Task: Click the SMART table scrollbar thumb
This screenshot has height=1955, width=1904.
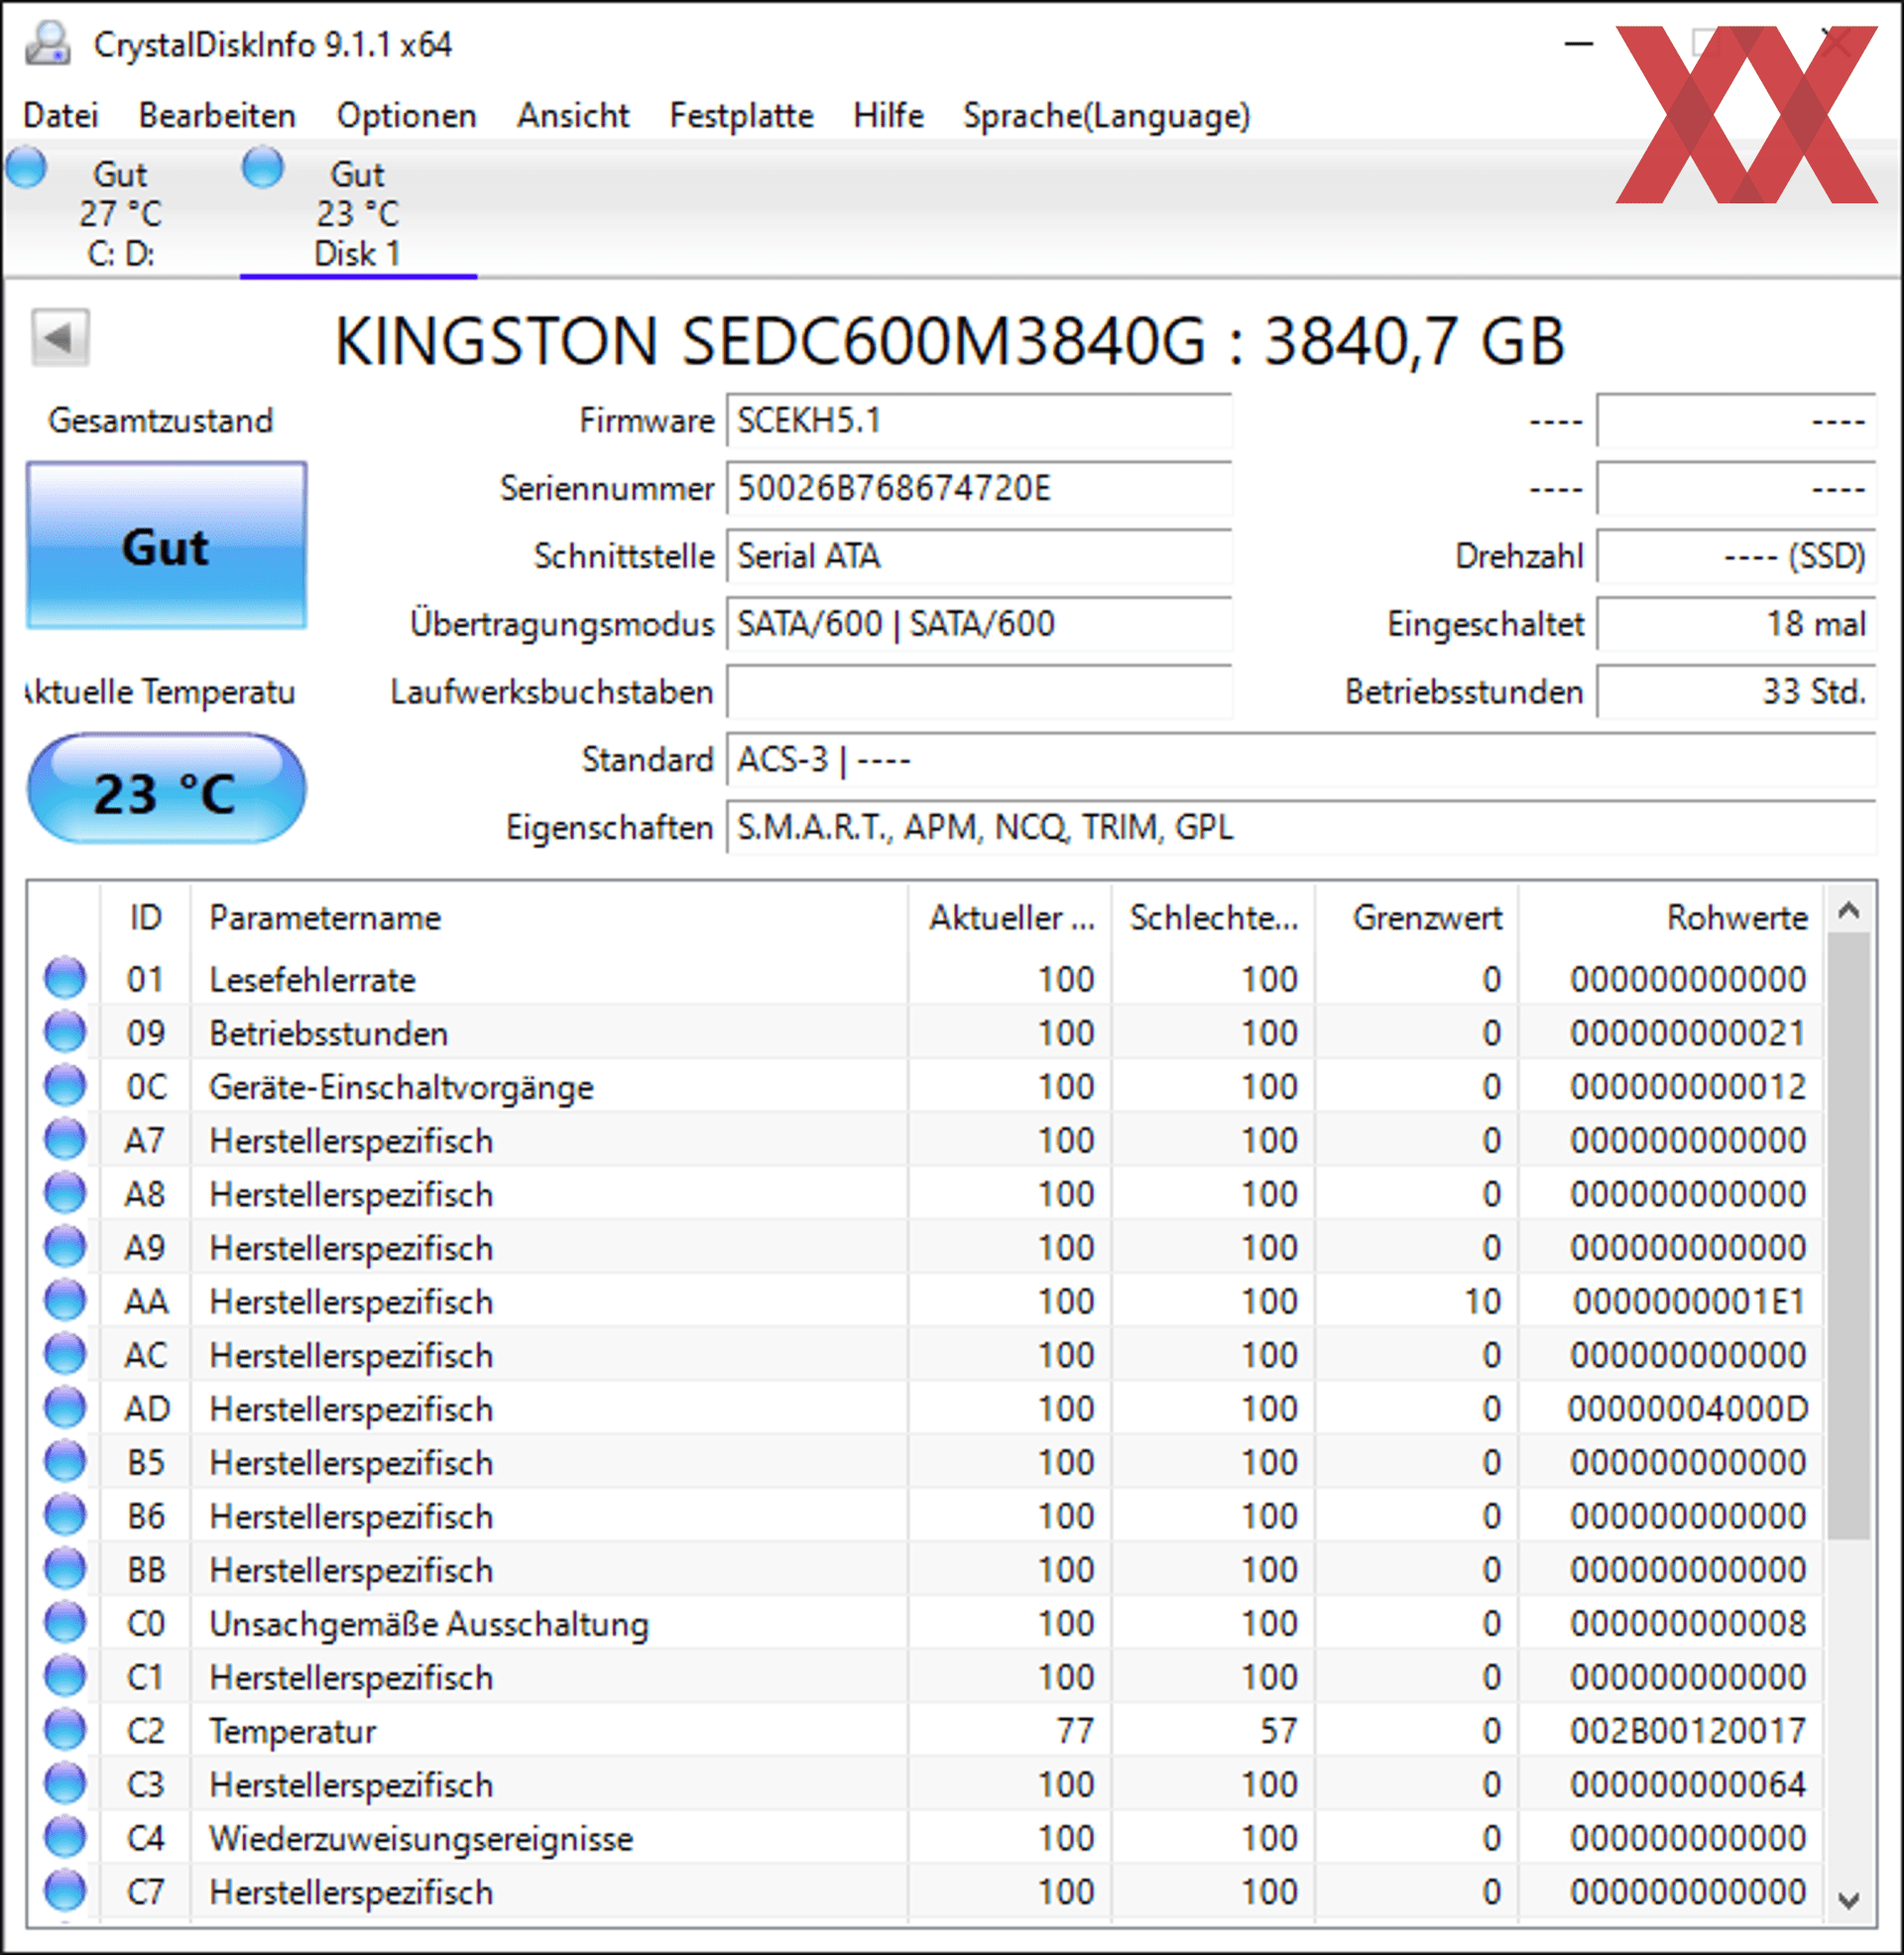Action: [x=1849, y=1236]
